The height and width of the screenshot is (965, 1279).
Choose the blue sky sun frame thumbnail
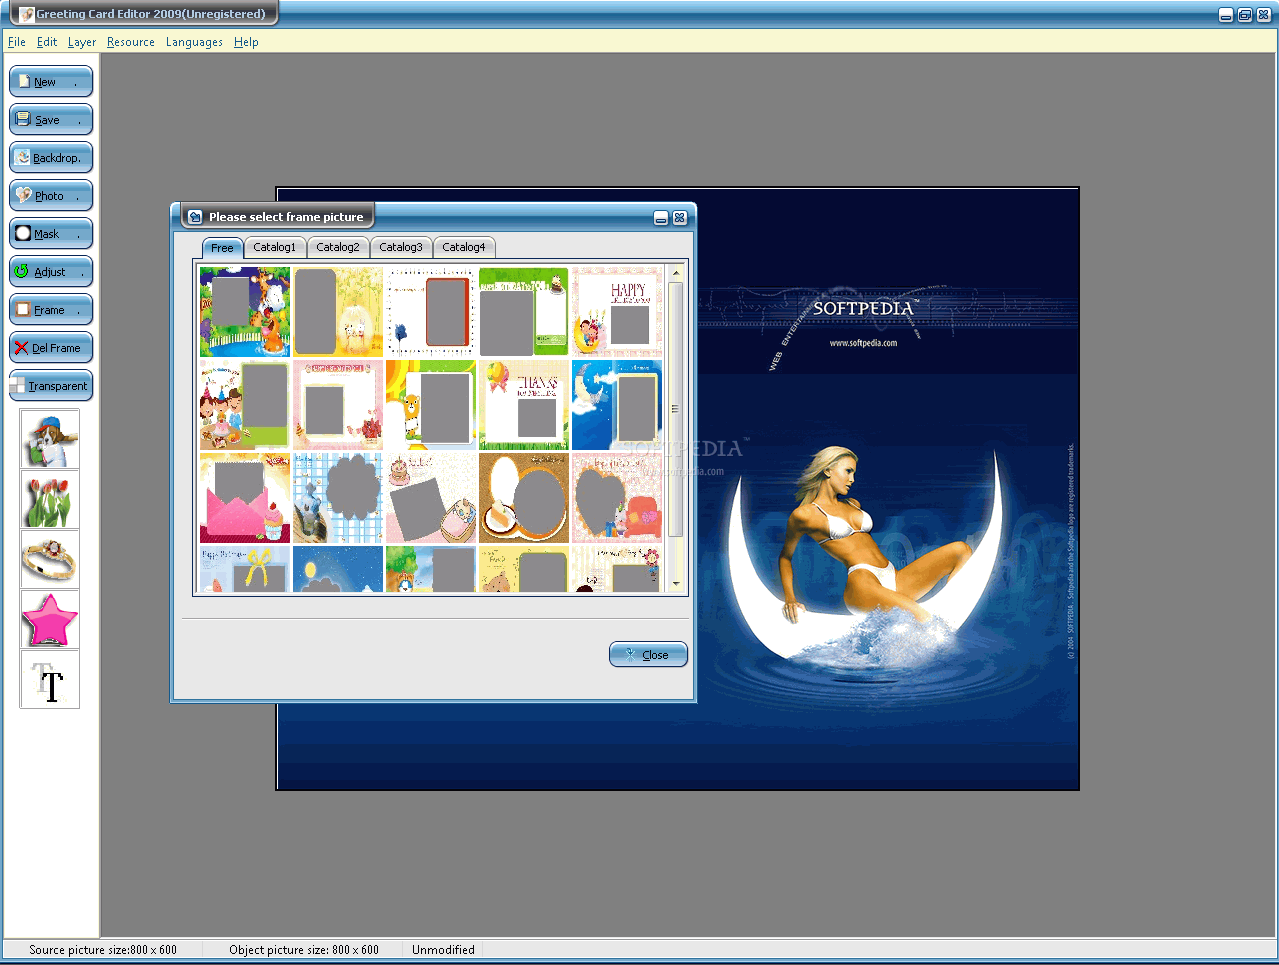click(x=338, y=569)
